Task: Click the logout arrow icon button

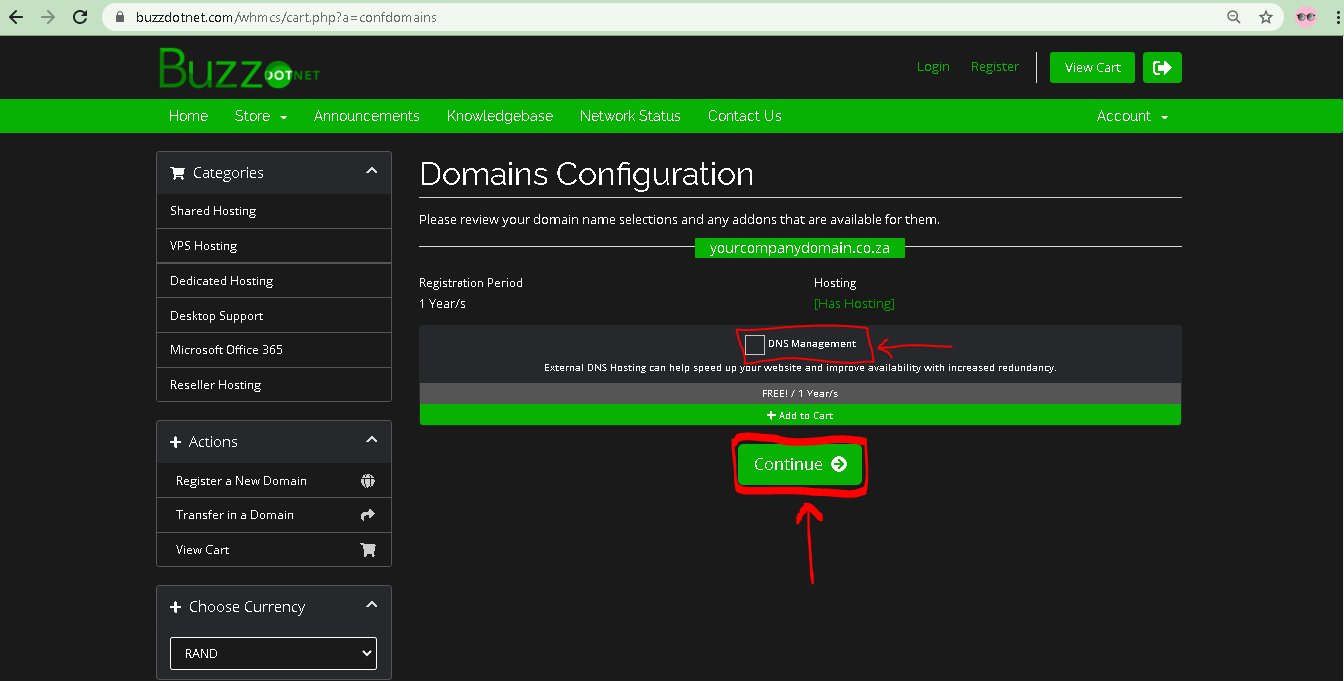Action: tap(1162, 67)
